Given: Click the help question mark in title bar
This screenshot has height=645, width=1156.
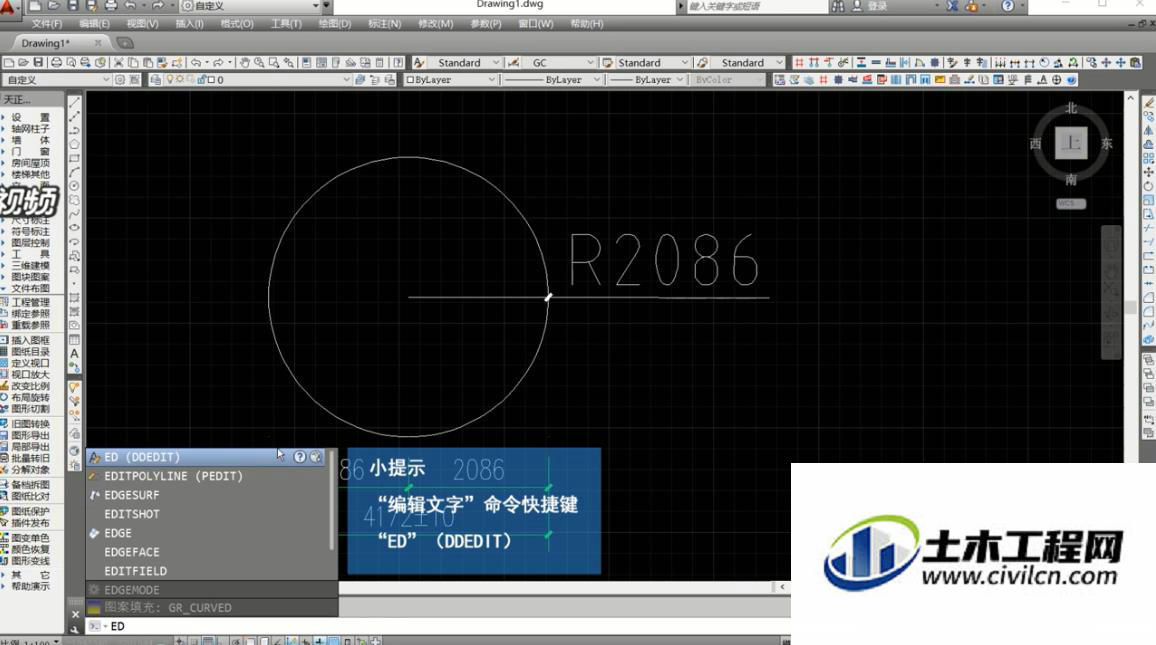Looking at the screenshot, I should [1008, 6].
